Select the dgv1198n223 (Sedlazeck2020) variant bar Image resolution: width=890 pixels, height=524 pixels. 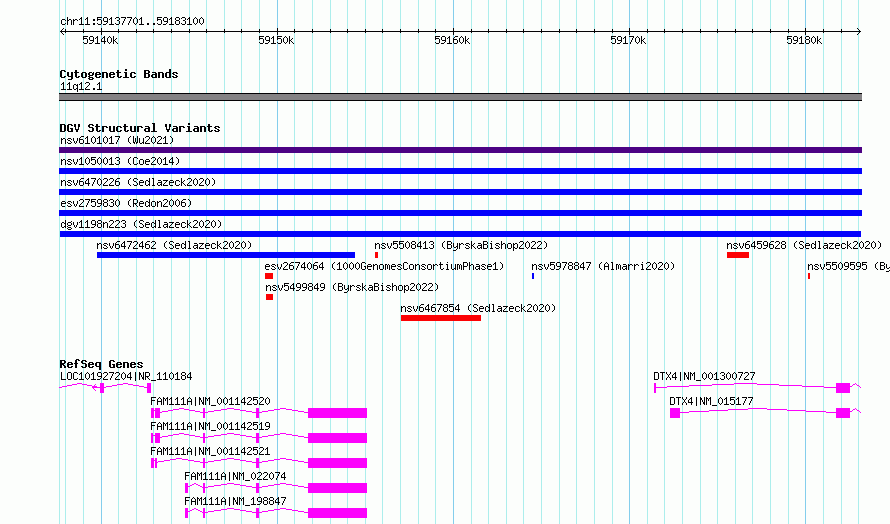(460, 234)
